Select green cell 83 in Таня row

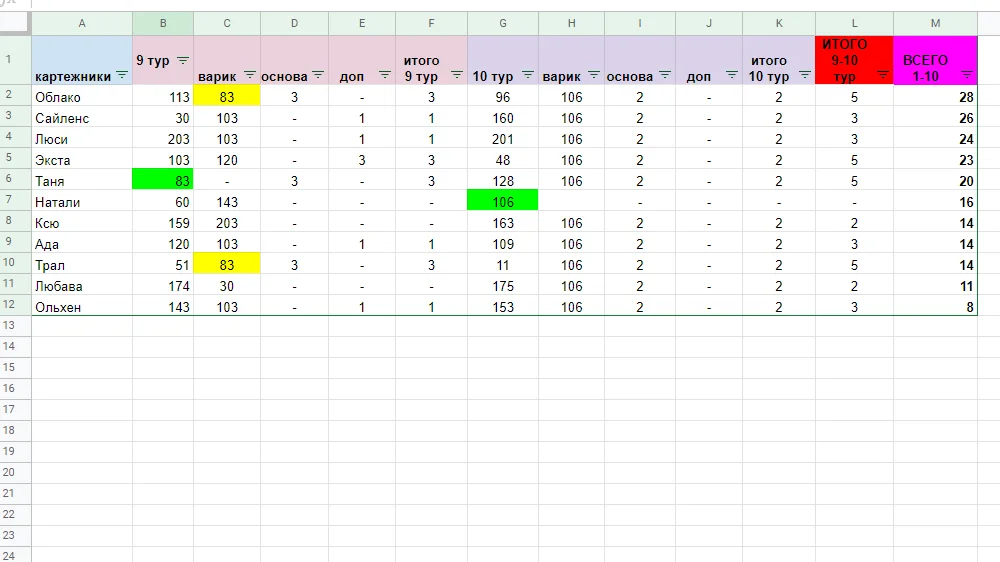[x=163, y=181]
